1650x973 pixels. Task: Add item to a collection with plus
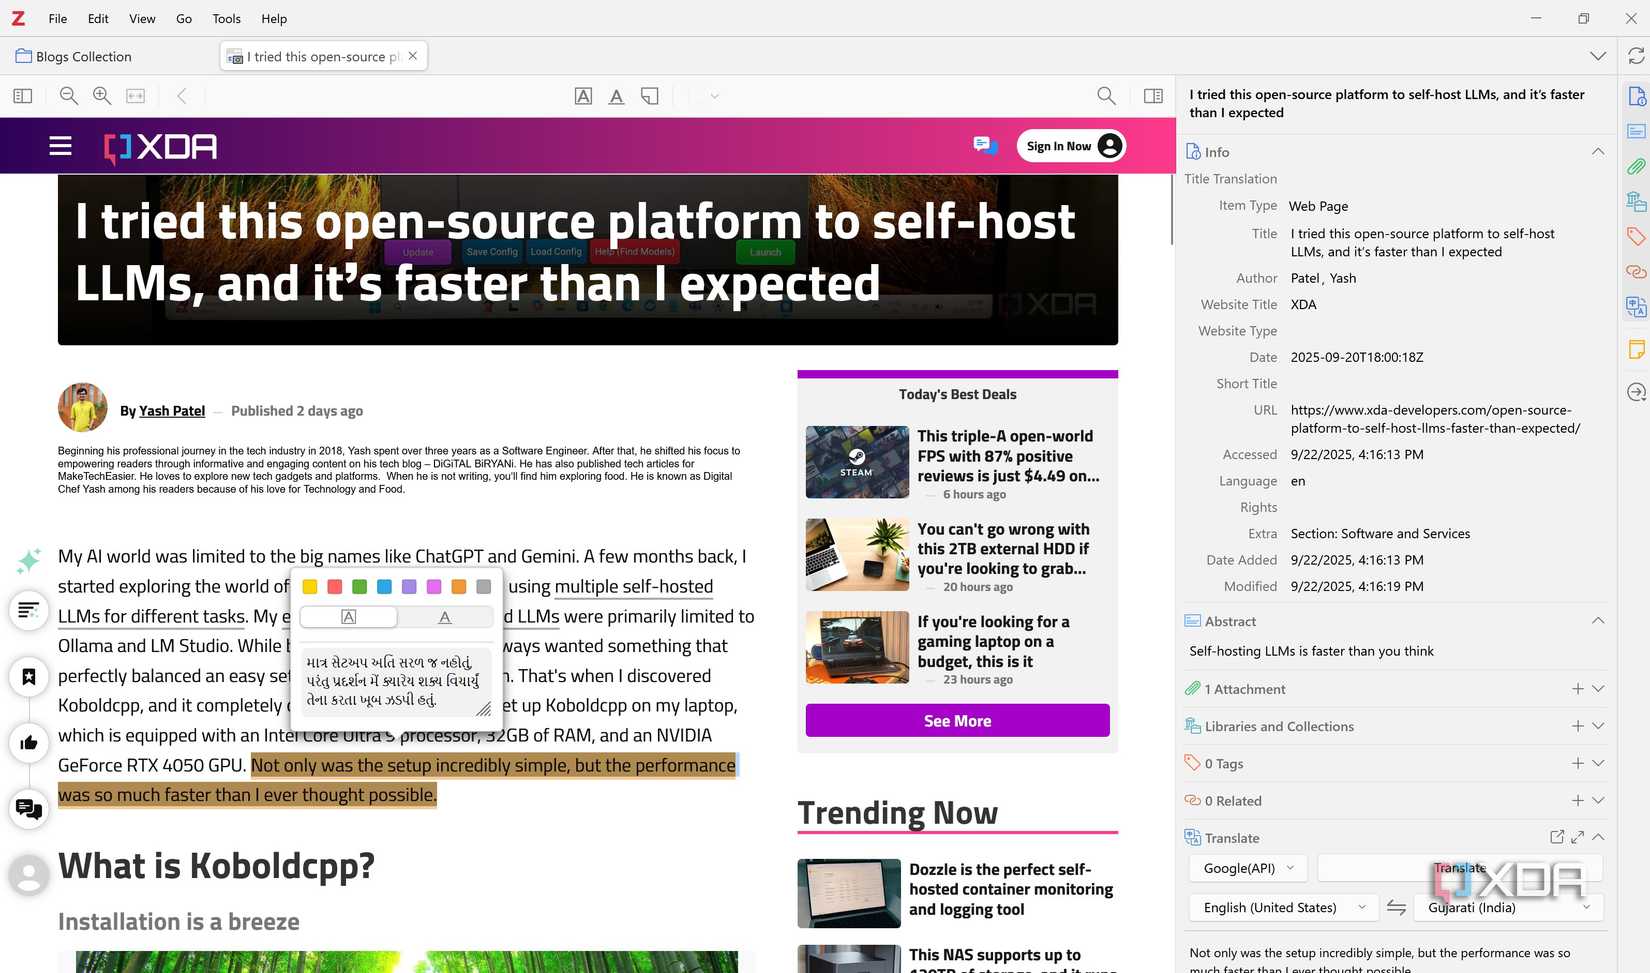[x=1577, y=725]
